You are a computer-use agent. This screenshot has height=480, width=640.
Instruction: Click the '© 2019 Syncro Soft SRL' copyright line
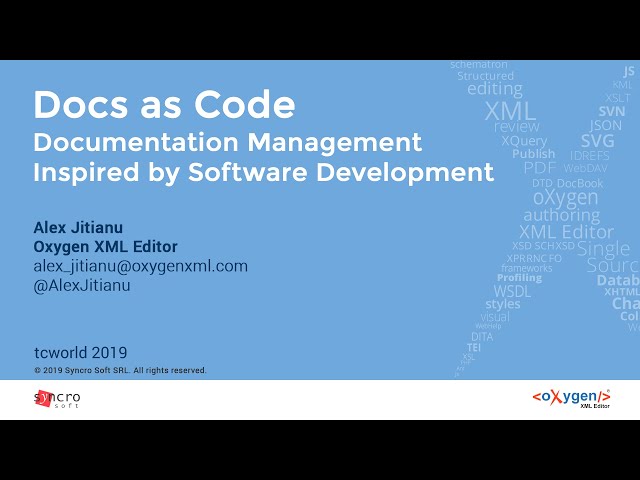pos(120,371)
